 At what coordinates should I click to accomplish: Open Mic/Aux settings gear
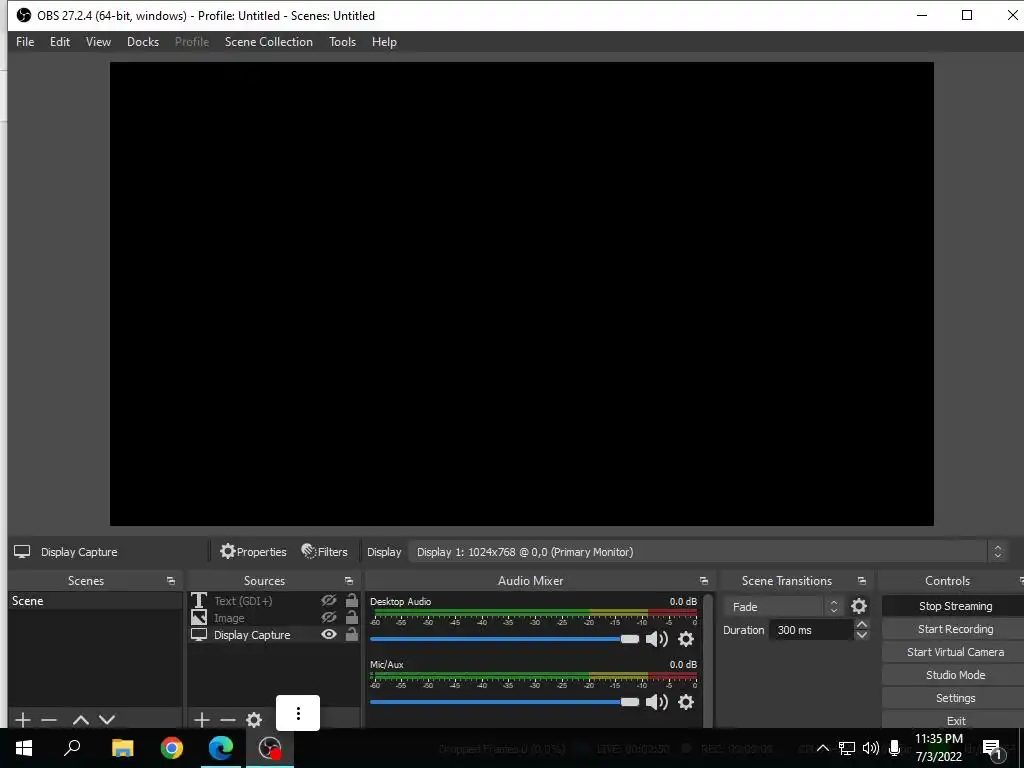point(686,702)
